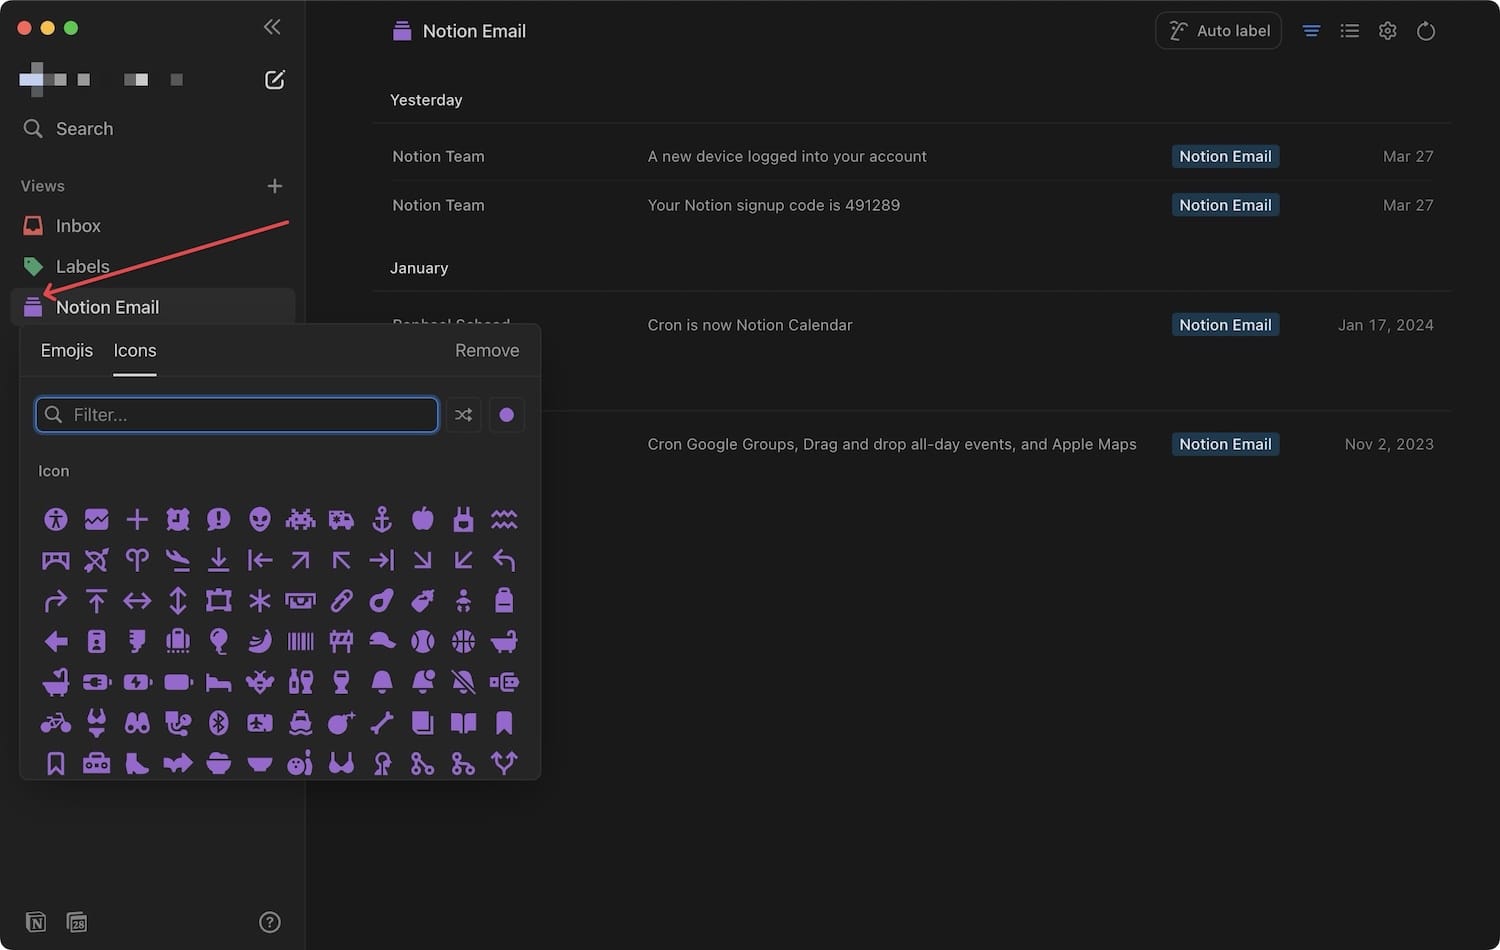Image resolution: width=1500 pixels, height=950 pixels.
Task: Open 'A new device logged into your account'
Action: coord(787,157)
